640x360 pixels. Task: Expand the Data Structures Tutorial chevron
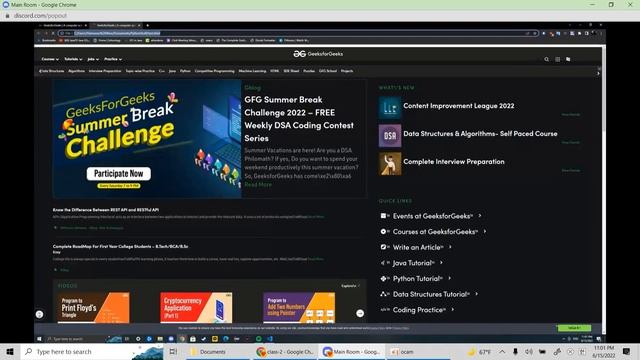point(476,294)
